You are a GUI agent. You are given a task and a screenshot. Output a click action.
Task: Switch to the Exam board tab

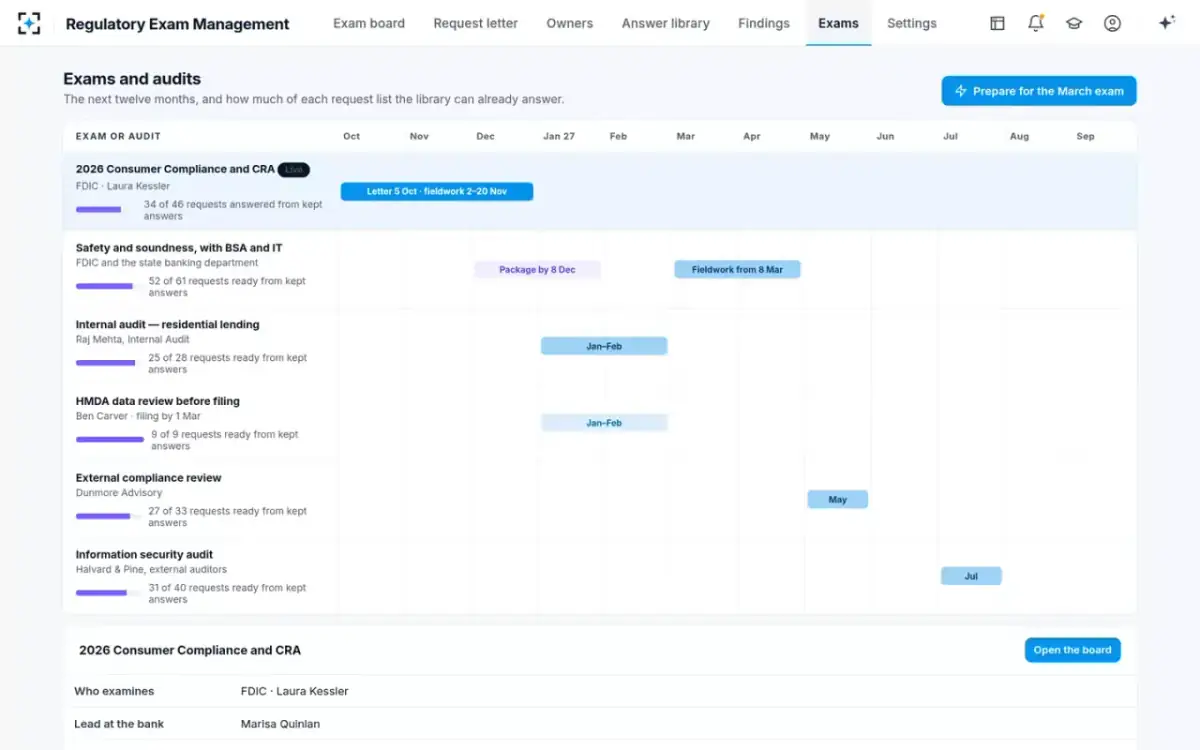click(369, 23)
